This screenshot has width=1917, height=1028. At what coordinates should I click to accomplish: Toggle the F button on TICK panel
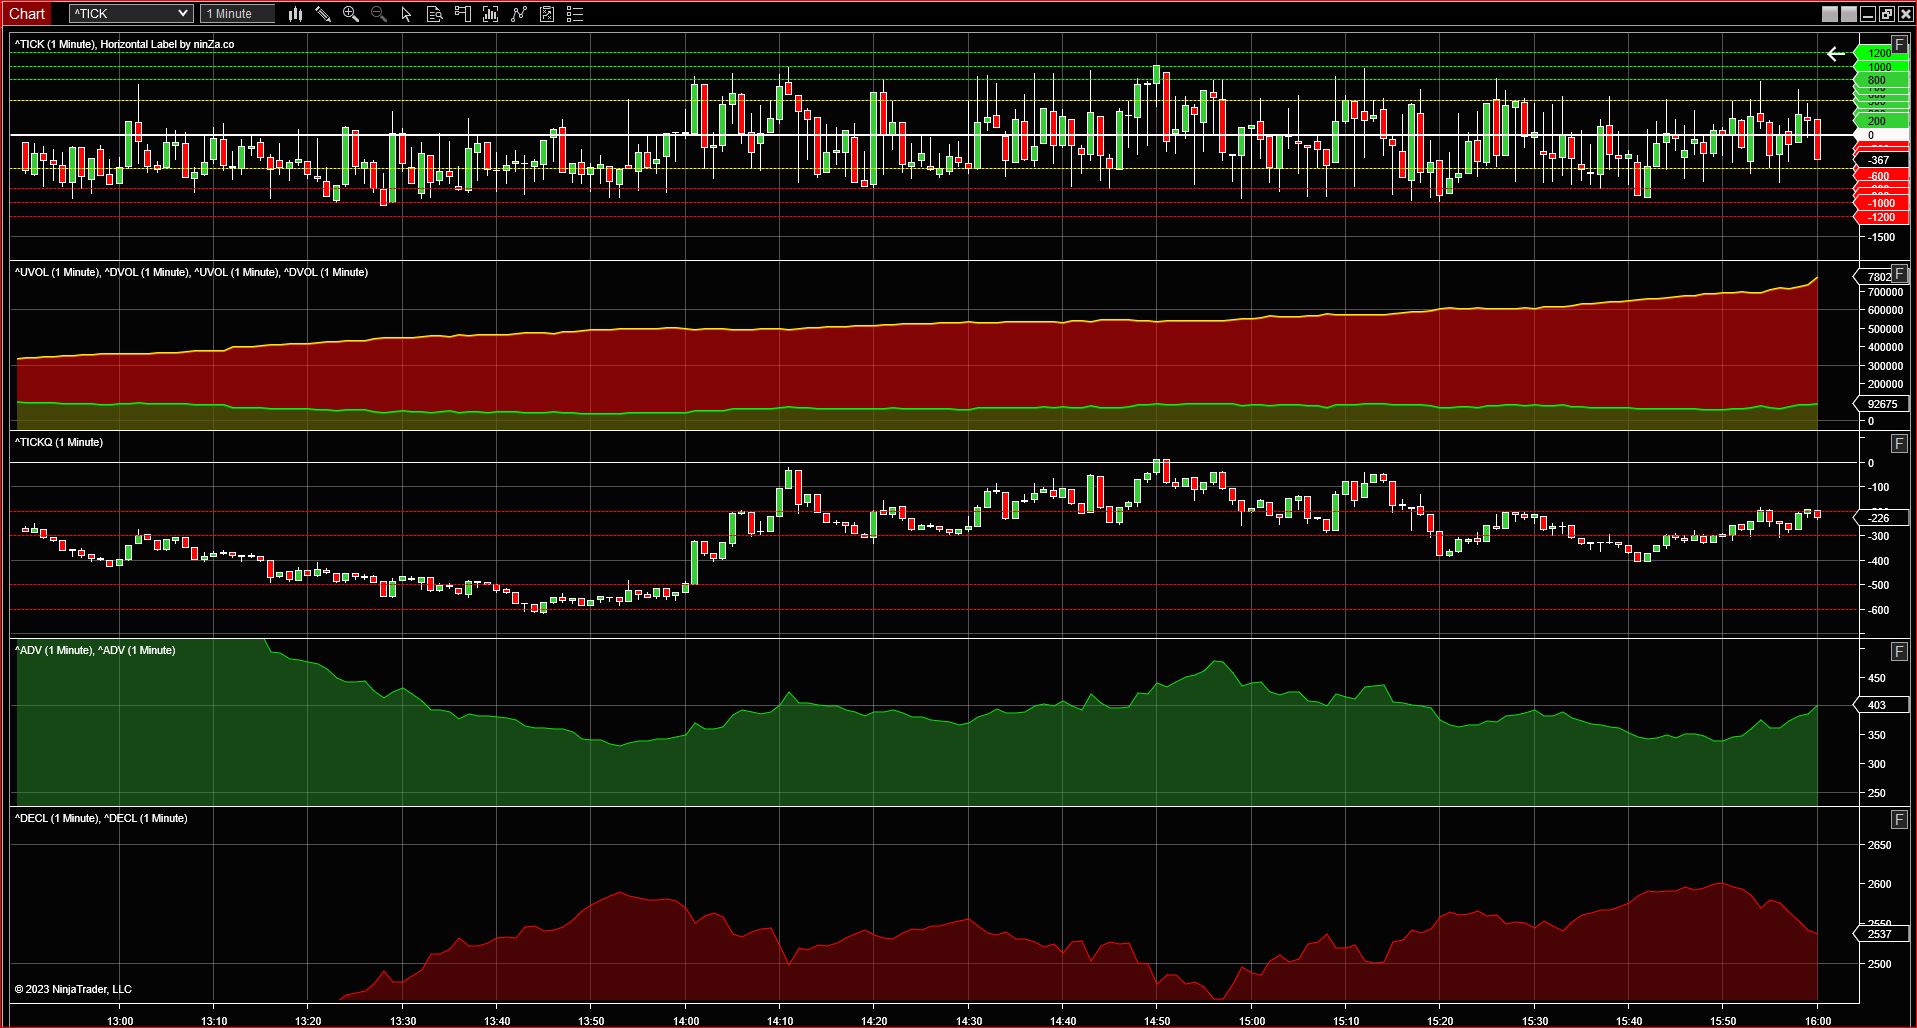tap(1899, 44)
